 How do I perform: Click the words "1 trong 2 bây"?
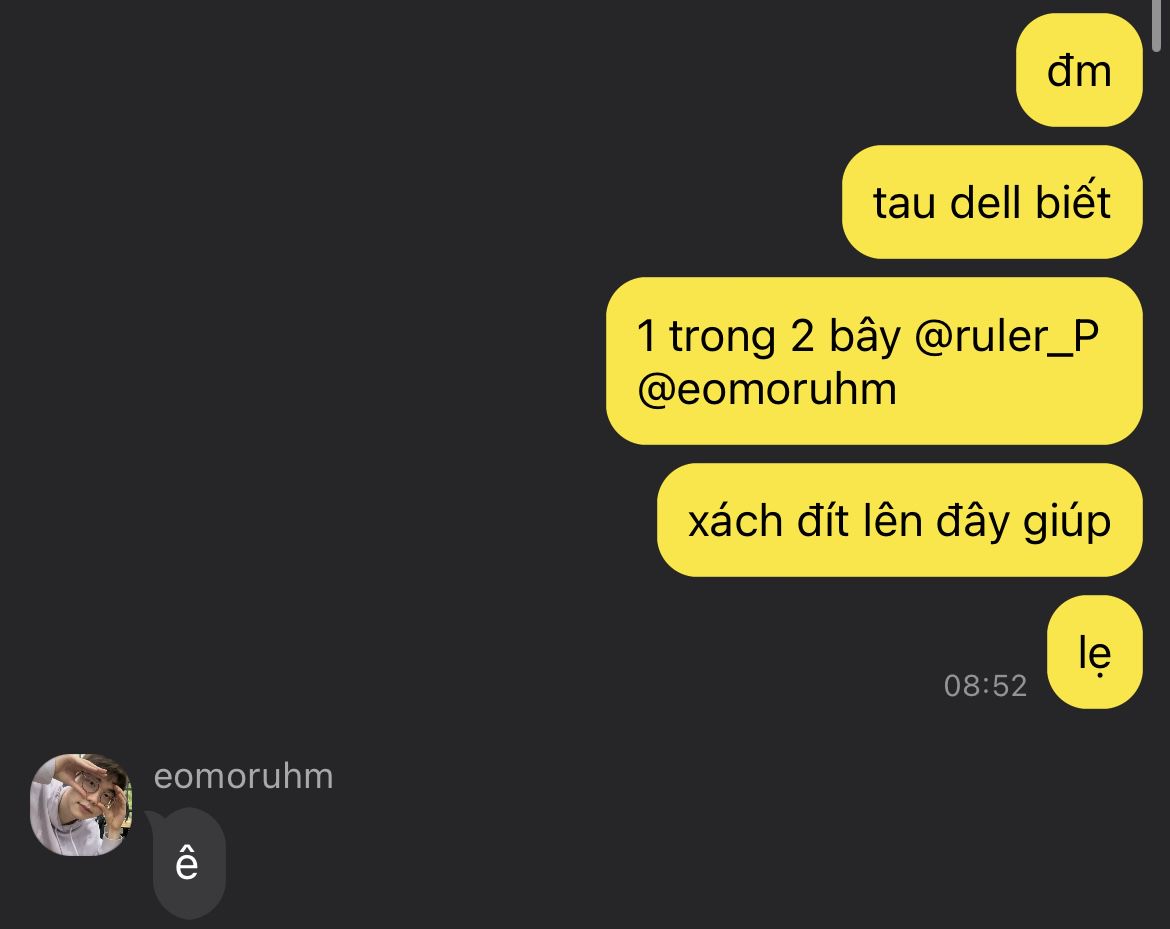click(769, 337)
